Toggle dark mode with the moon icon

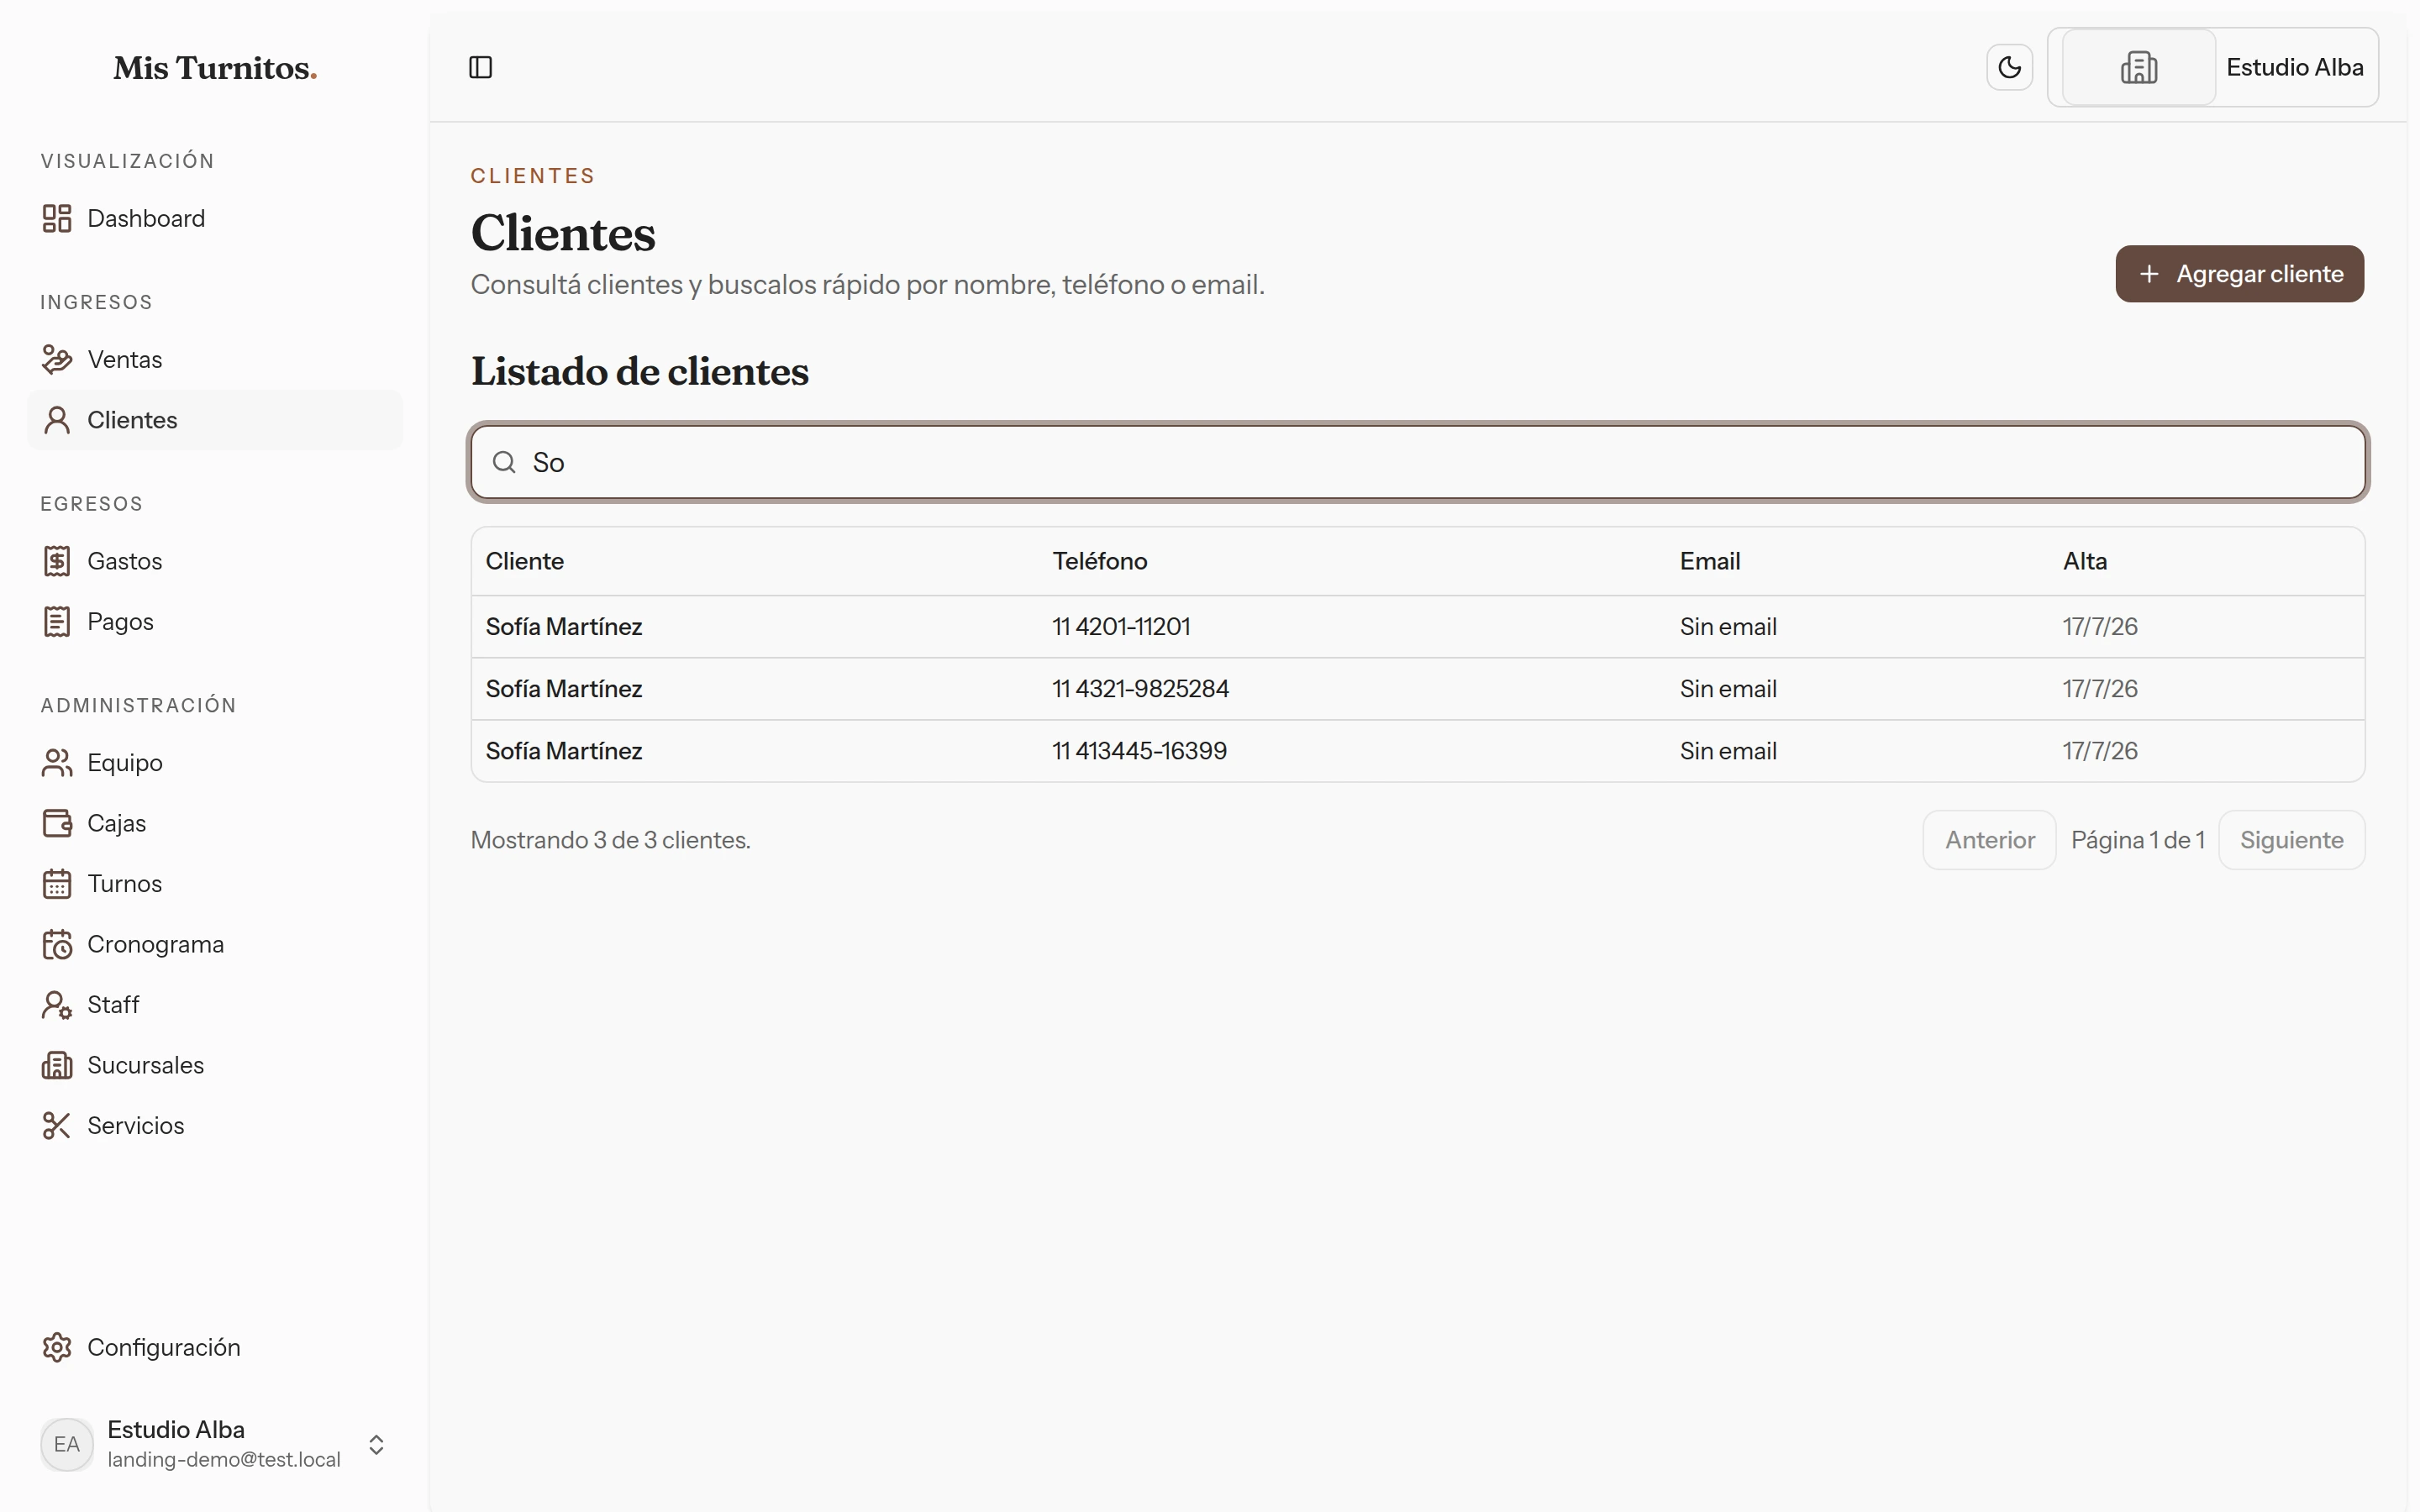click(x=2009, y=67)
